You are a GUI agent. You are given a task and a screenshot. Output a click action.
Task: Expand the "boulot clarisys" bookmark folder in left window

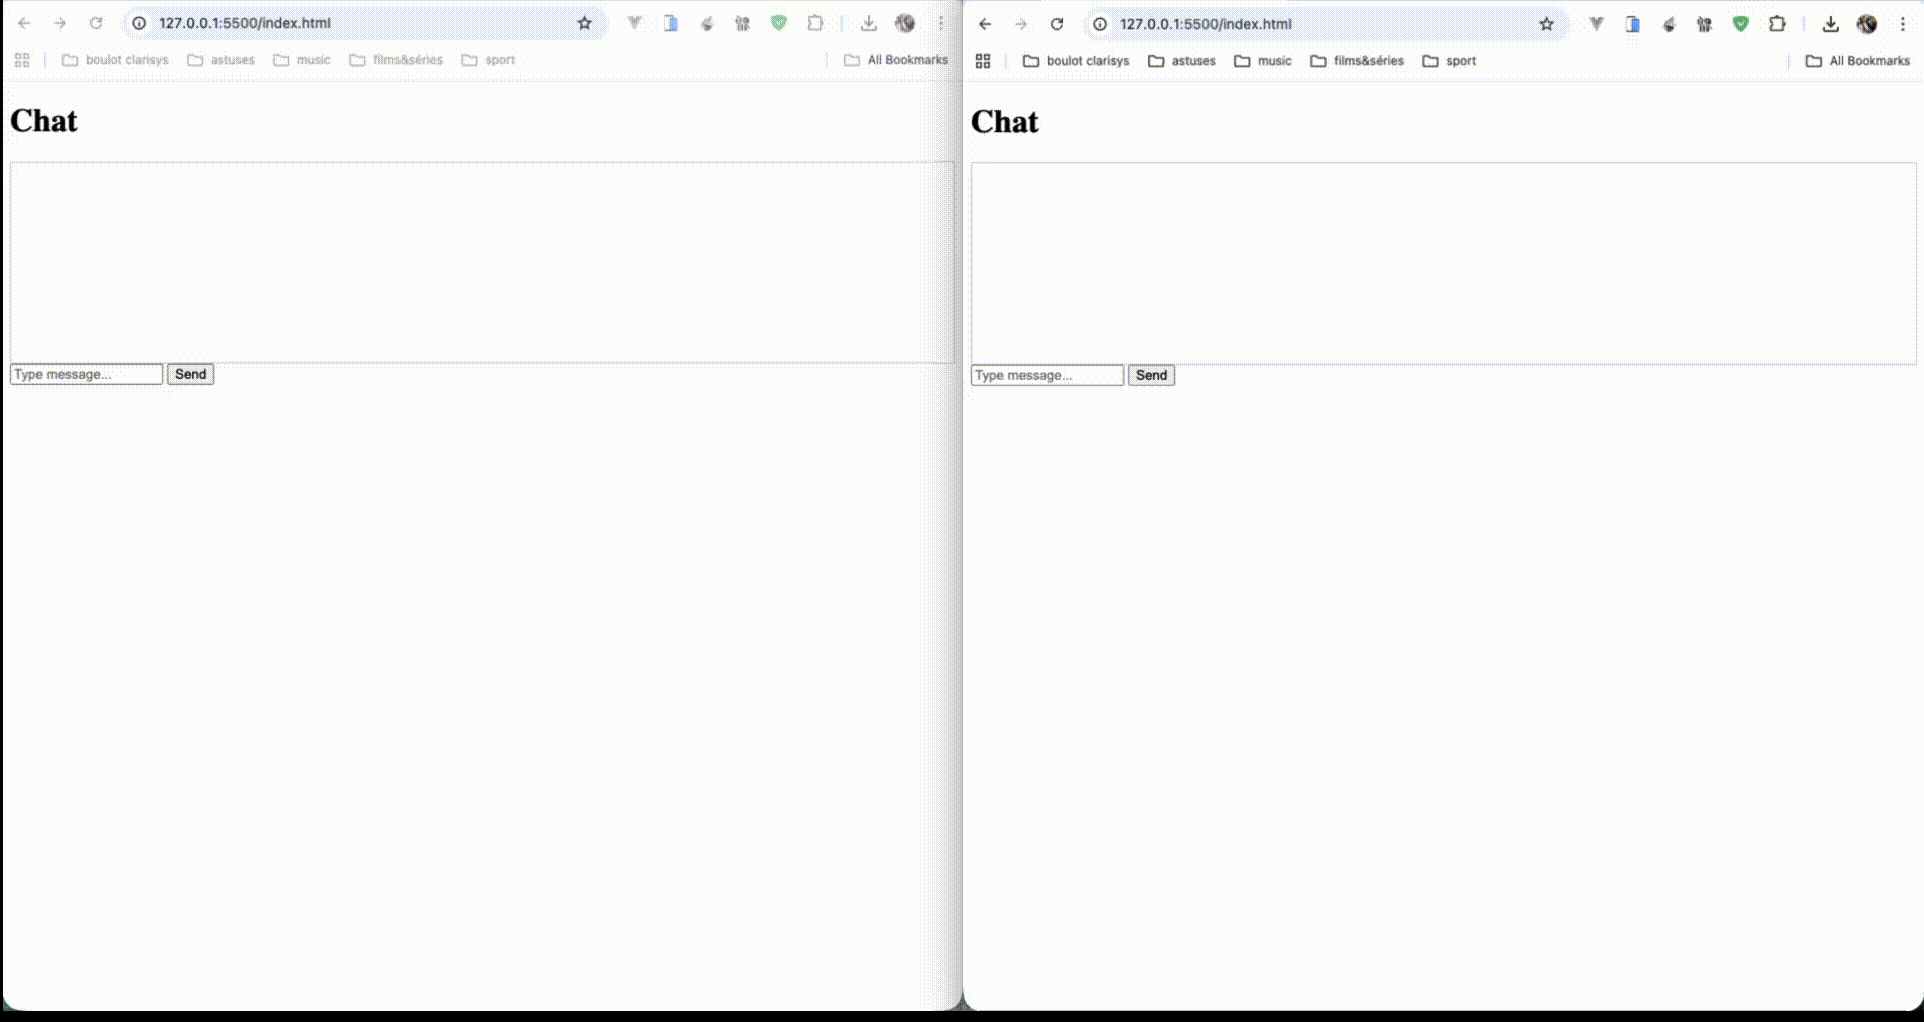pos(115,60)
